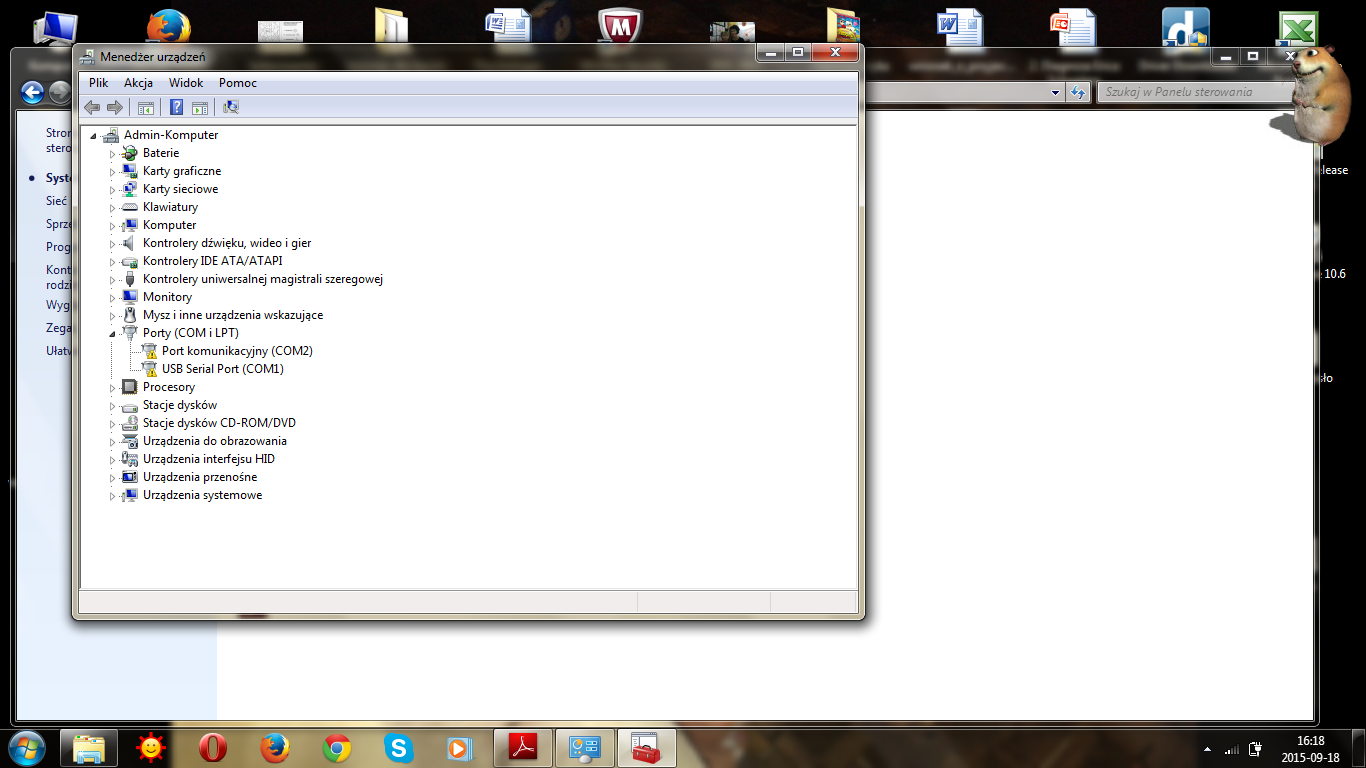Select Urządzenia przenośne row text

[x=200, y=477]
